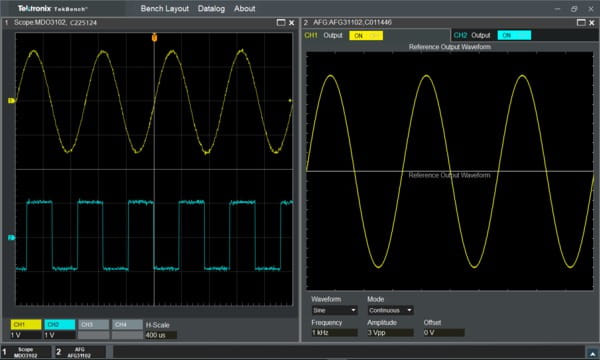Select the AFG CH1 tab
Viewport: 600px width, 360px height.
(x=311, y=35)
